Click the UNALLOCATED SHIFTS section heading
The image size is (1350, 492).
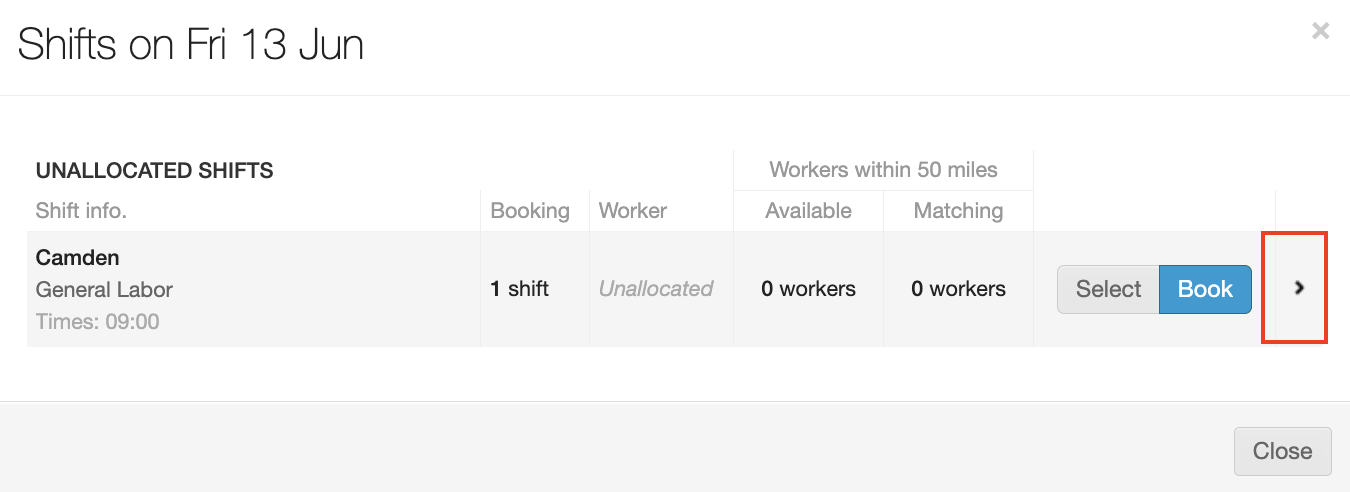pyautogui.click(x=154, y=171)
